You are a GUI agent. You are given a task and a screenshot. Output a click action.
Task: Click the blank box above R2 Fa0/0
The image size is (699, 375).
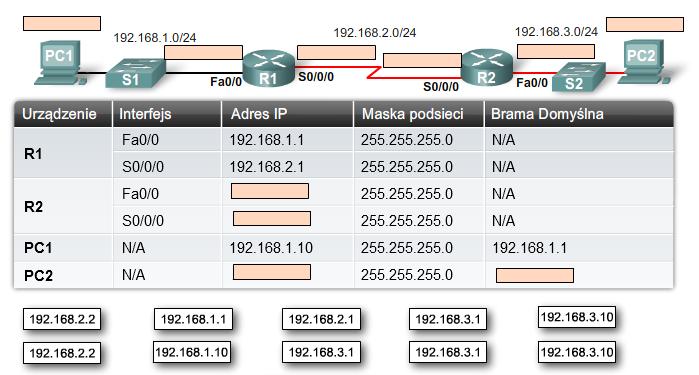coord(556,51)
